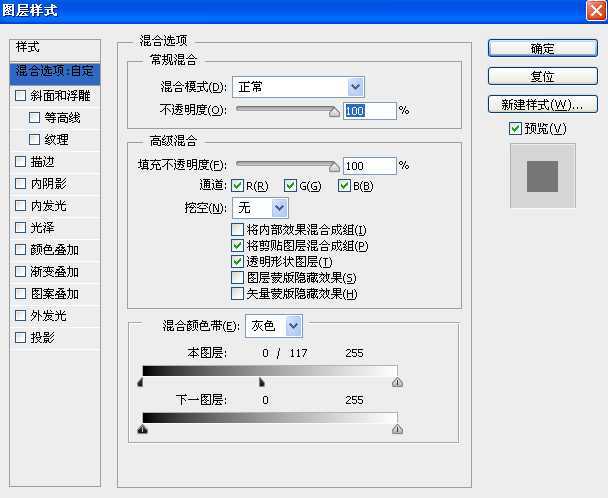Click the 确定 (OK) button
This screenshot has width=608, height=498.
[543, 48]
